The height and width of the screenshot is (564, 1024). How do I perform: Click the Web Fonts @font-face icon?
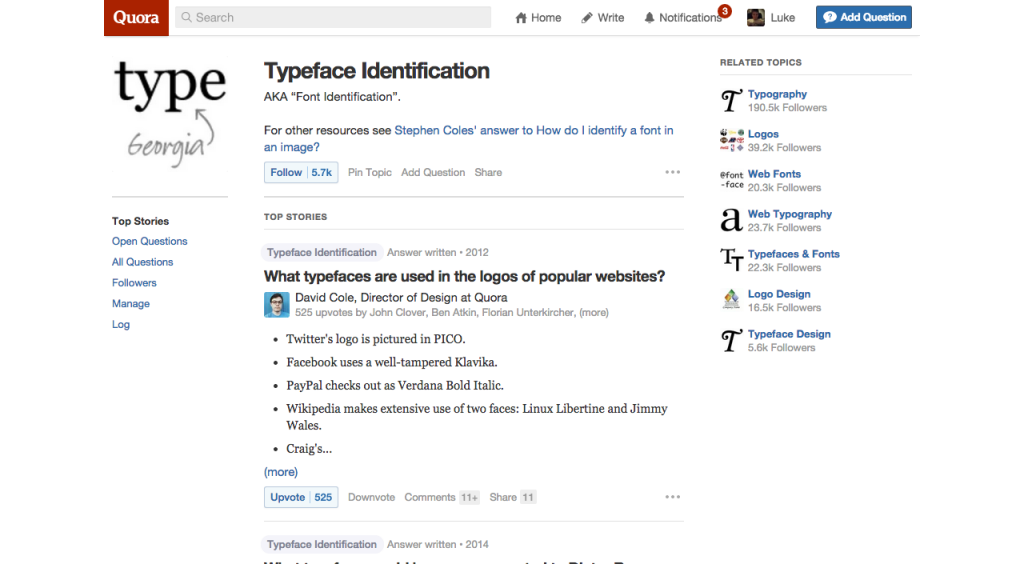pyautogui.click(x=731, y=180)
